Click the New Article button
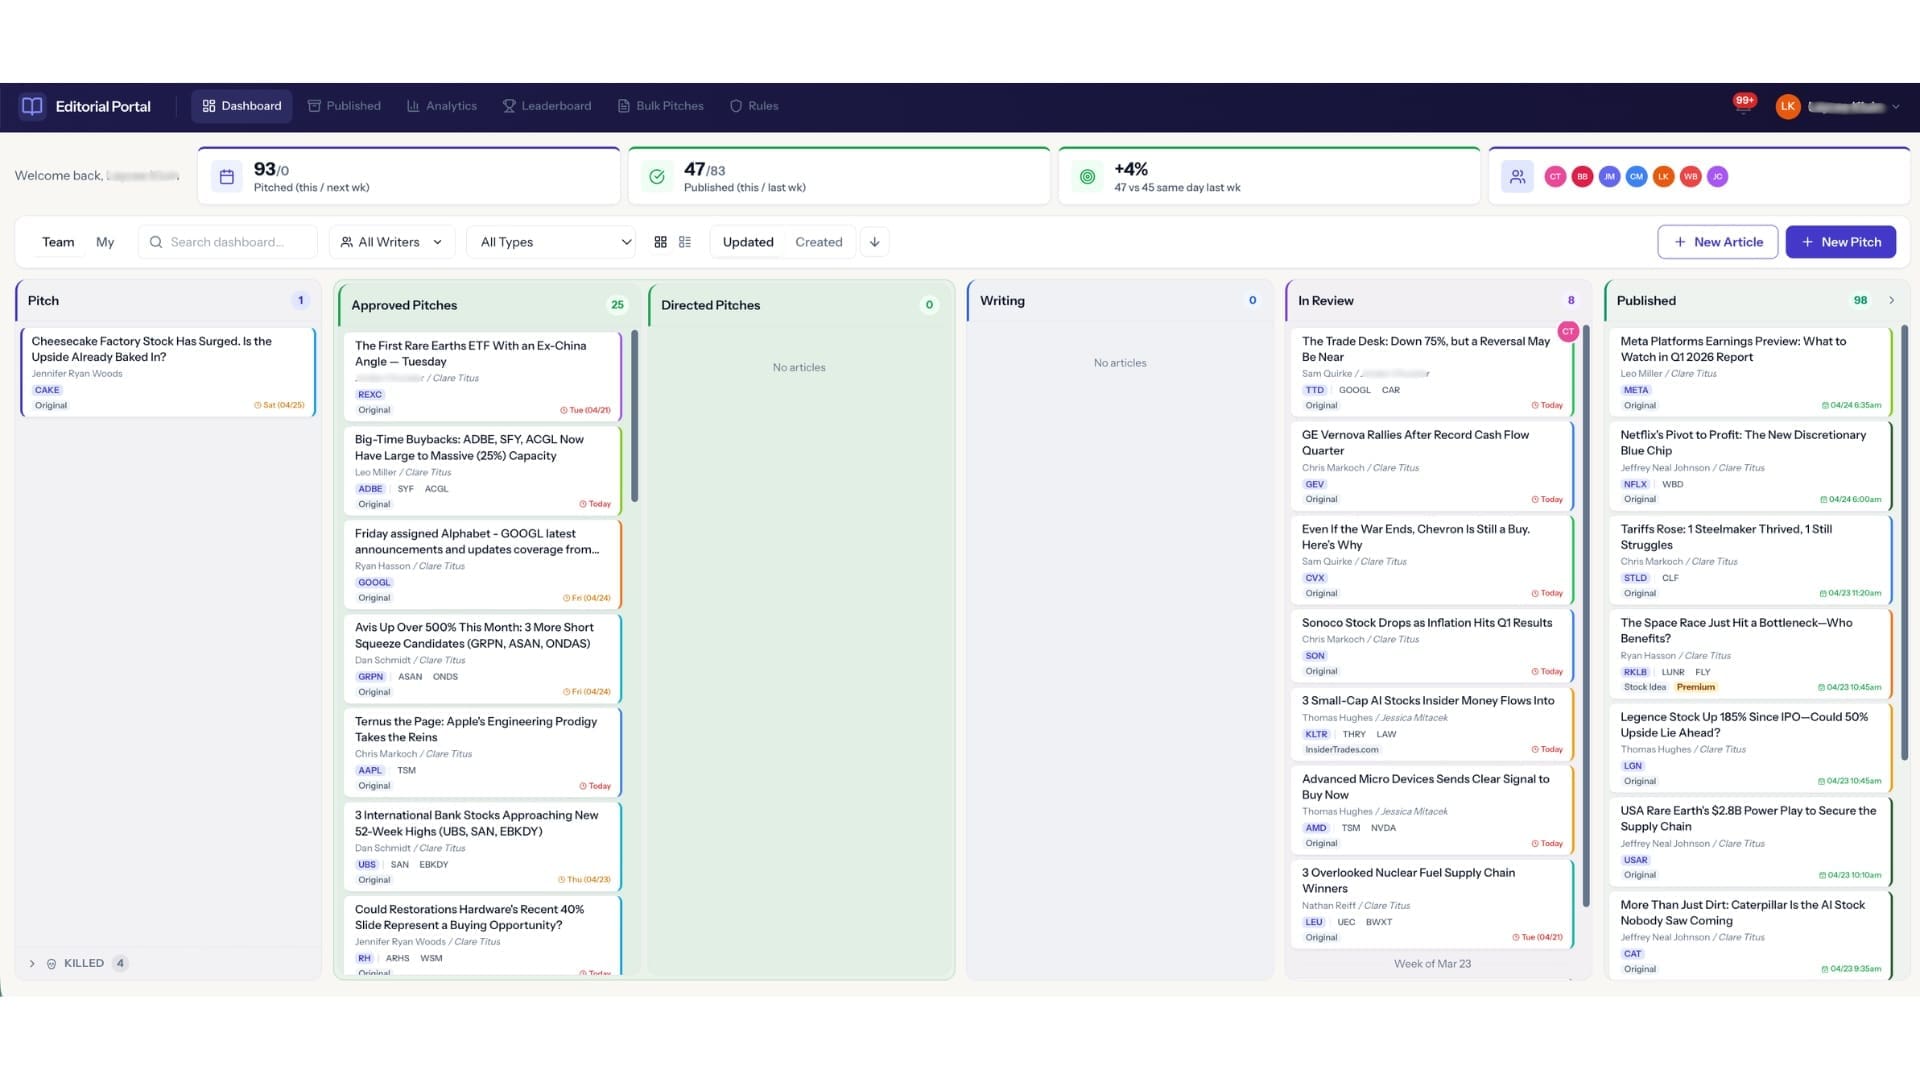This screenshot has height=1080, width=1920. (1717, 242)
